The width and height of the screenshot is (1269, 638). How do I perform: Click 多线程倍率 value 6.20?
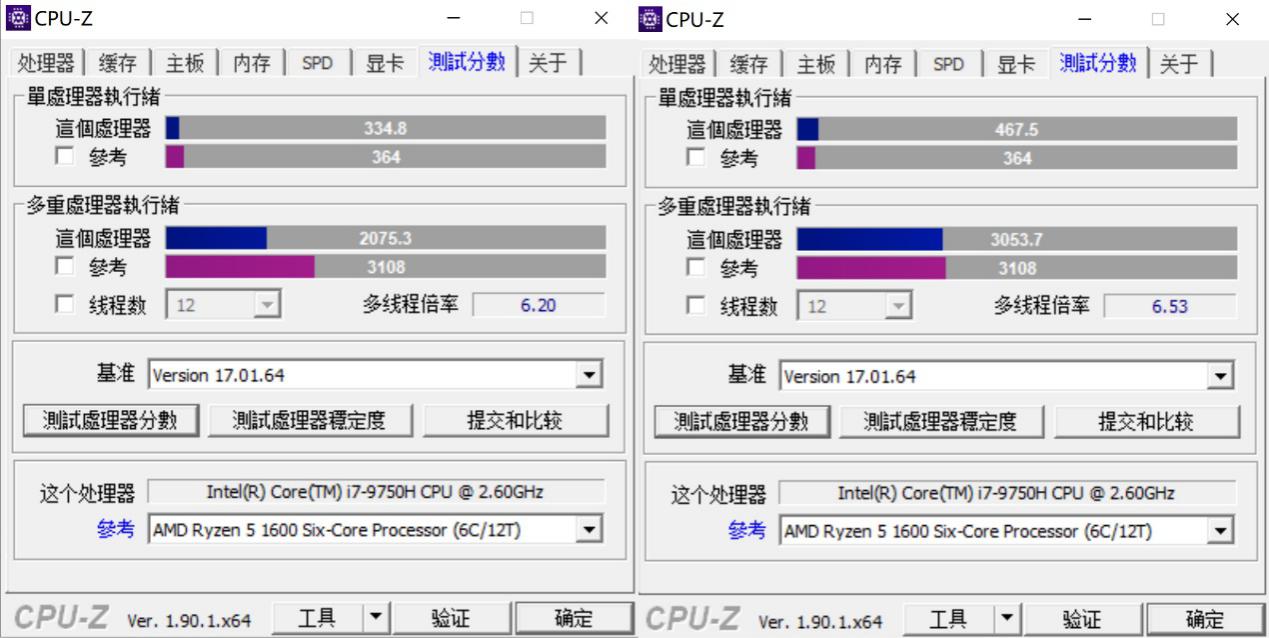[x=538, y=305]
